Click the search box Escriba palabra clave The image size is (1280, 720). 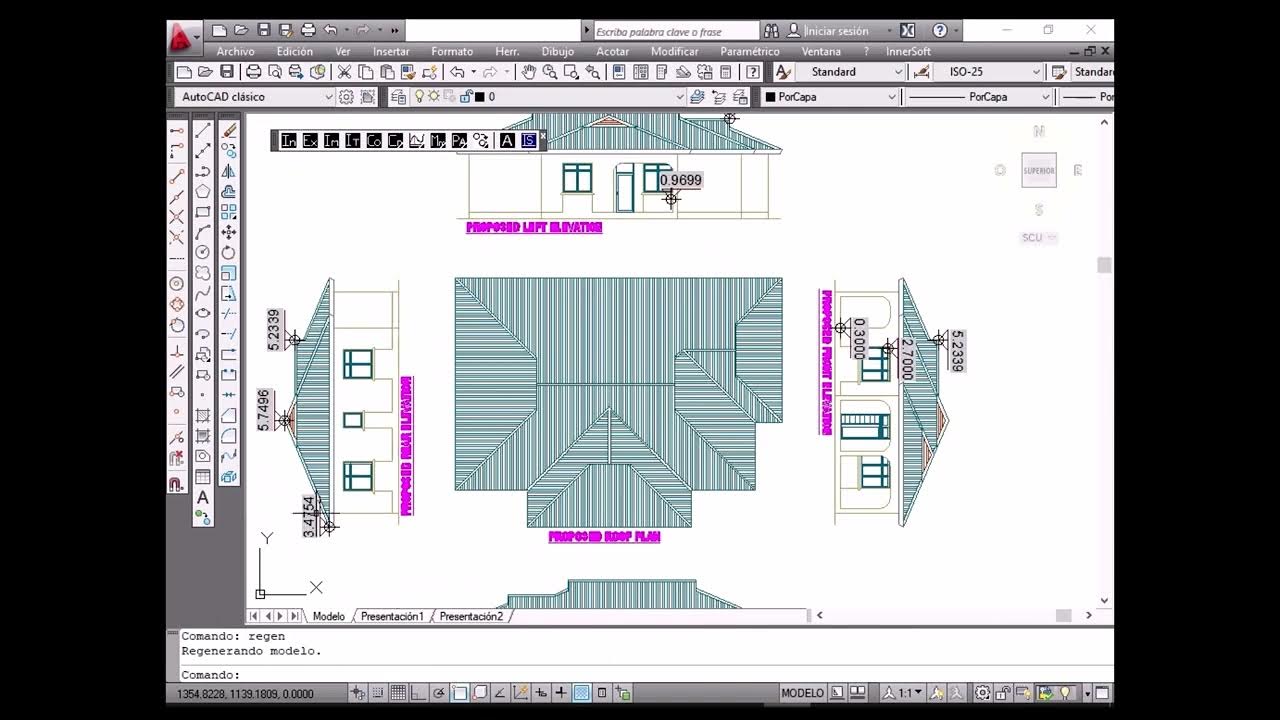pyautogui.click(x=676, y=31)
